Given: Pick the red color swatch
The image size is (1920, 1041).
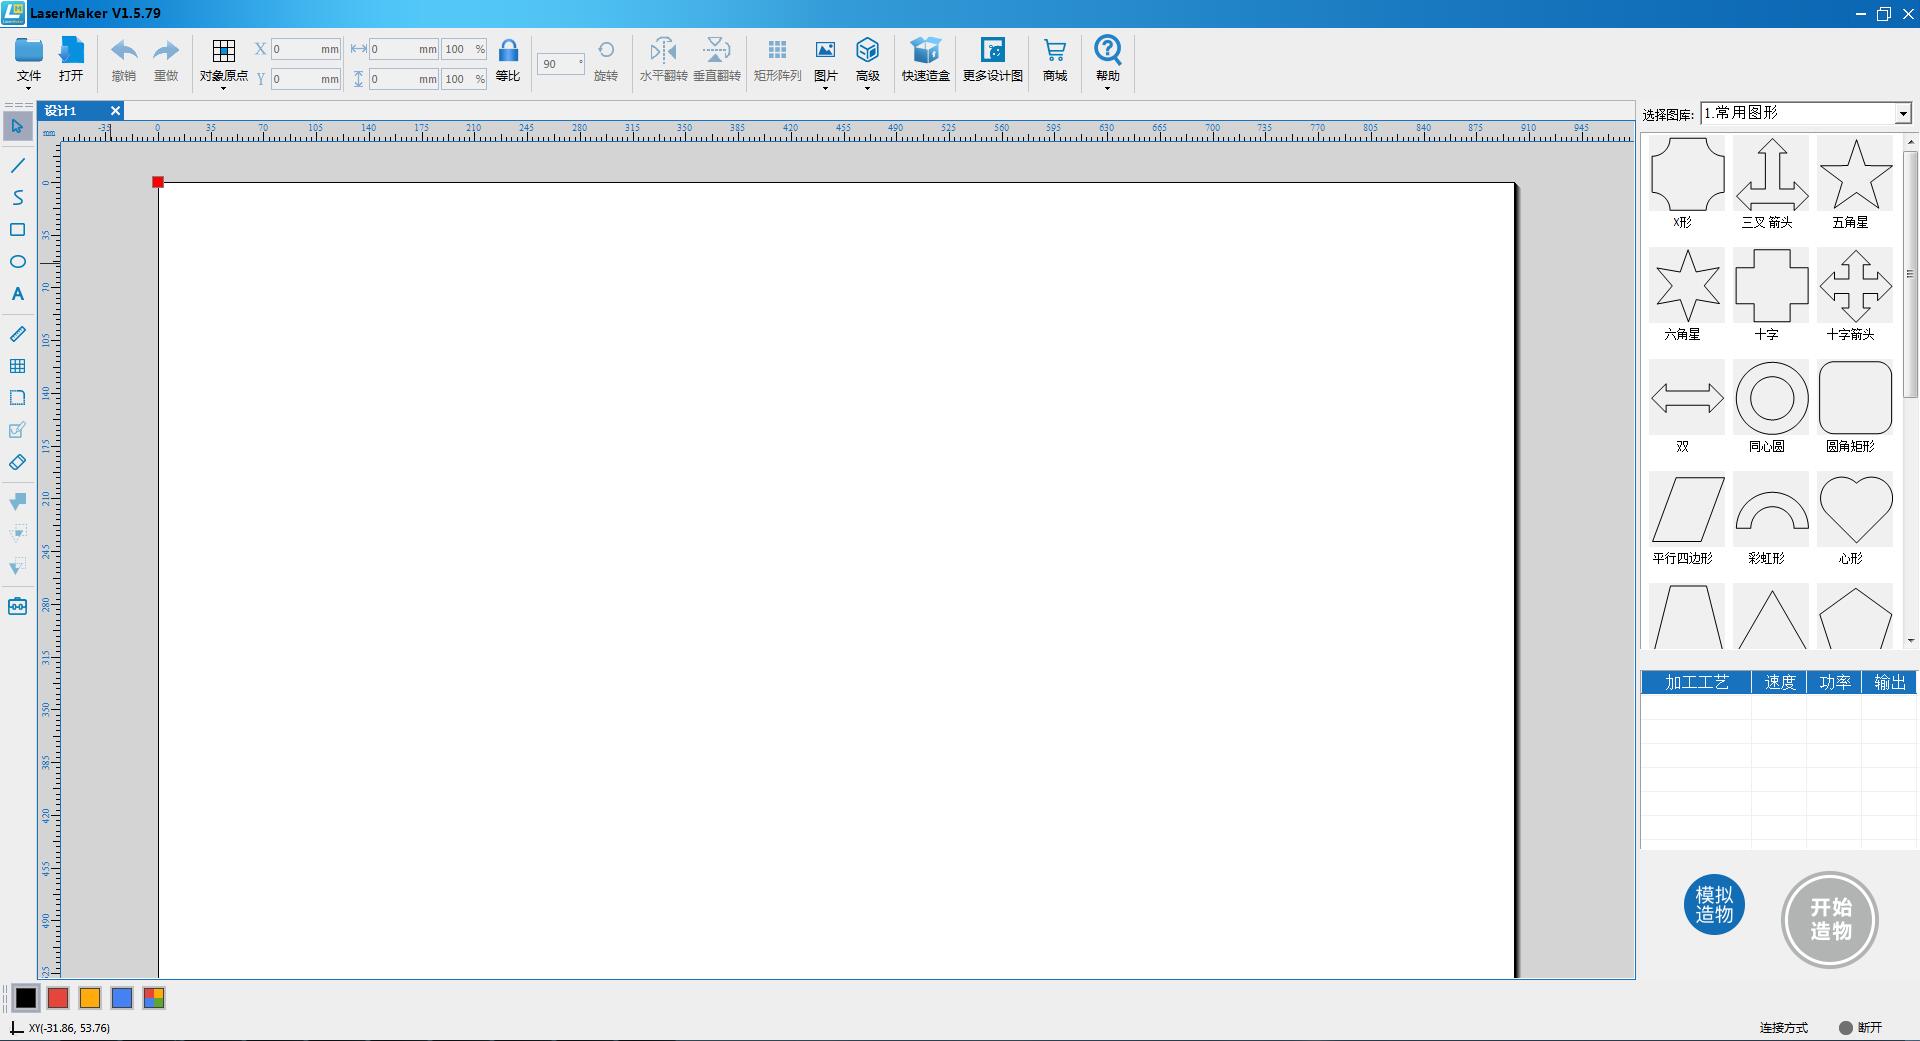Looking at the screenshot, I should pos(58,998).
